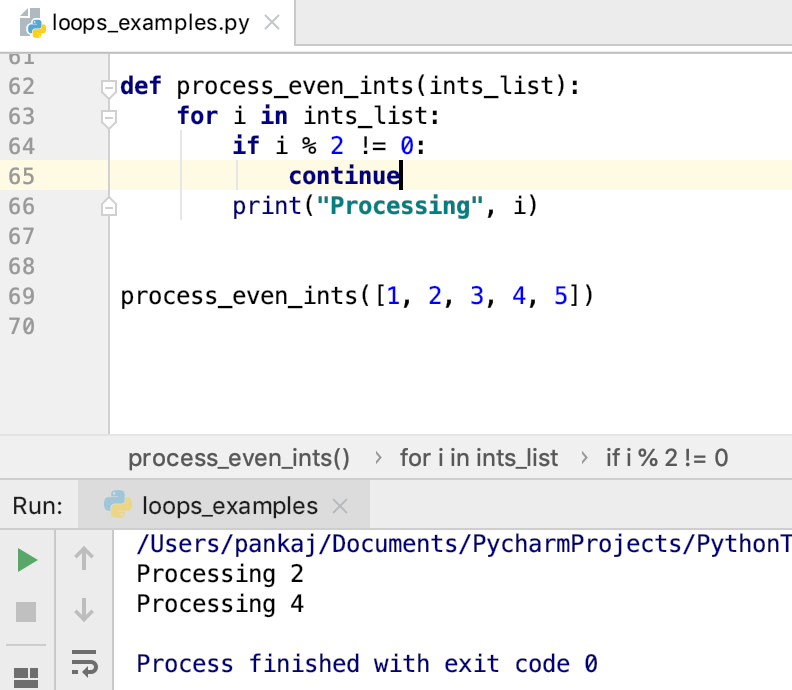Open the /Users/pankaj/Documents path link in console
This screenshot has width=792, height=690.
(464, 545)
